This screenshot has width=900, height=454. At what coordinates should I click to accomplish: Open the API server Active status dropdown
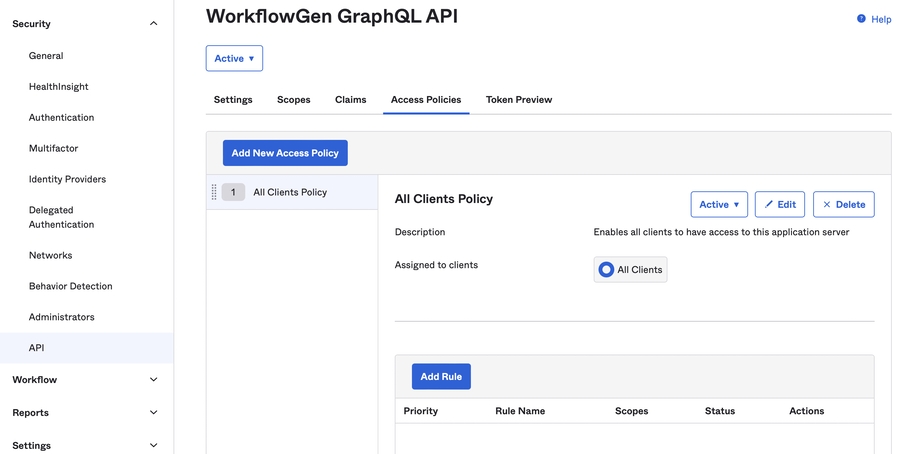click(x=234, y=58)
